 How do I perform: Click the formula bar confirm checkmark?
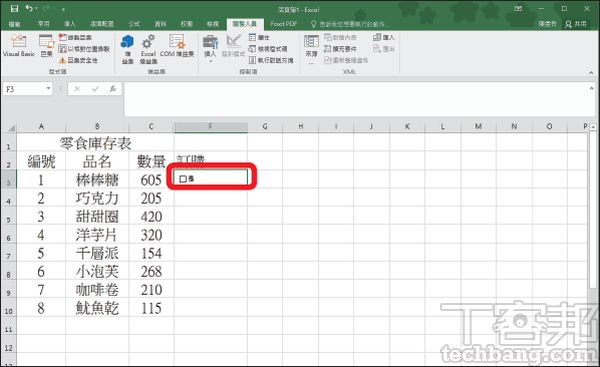[95, 89]
